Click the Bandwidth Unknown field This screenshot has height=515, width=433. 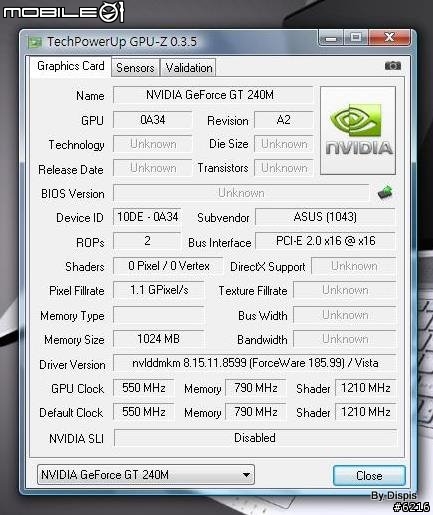tap(345, 339)
